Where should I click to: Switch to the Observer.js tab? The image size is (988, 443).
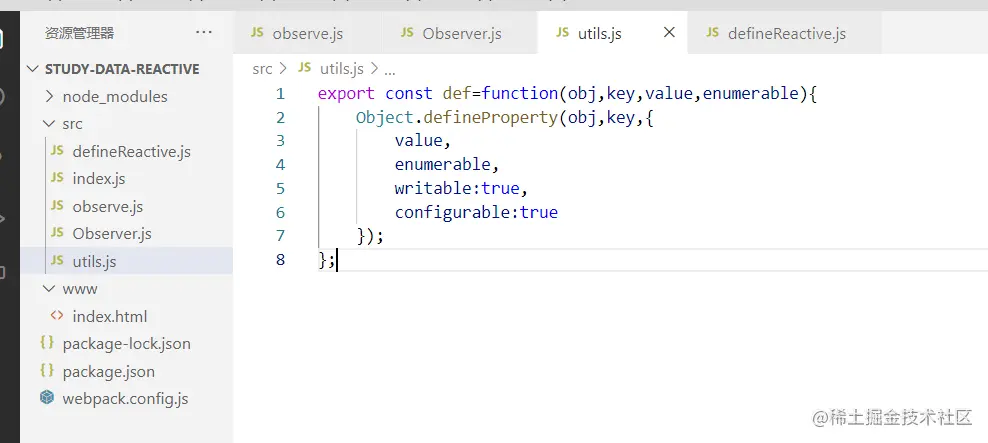tap(461, 33)
